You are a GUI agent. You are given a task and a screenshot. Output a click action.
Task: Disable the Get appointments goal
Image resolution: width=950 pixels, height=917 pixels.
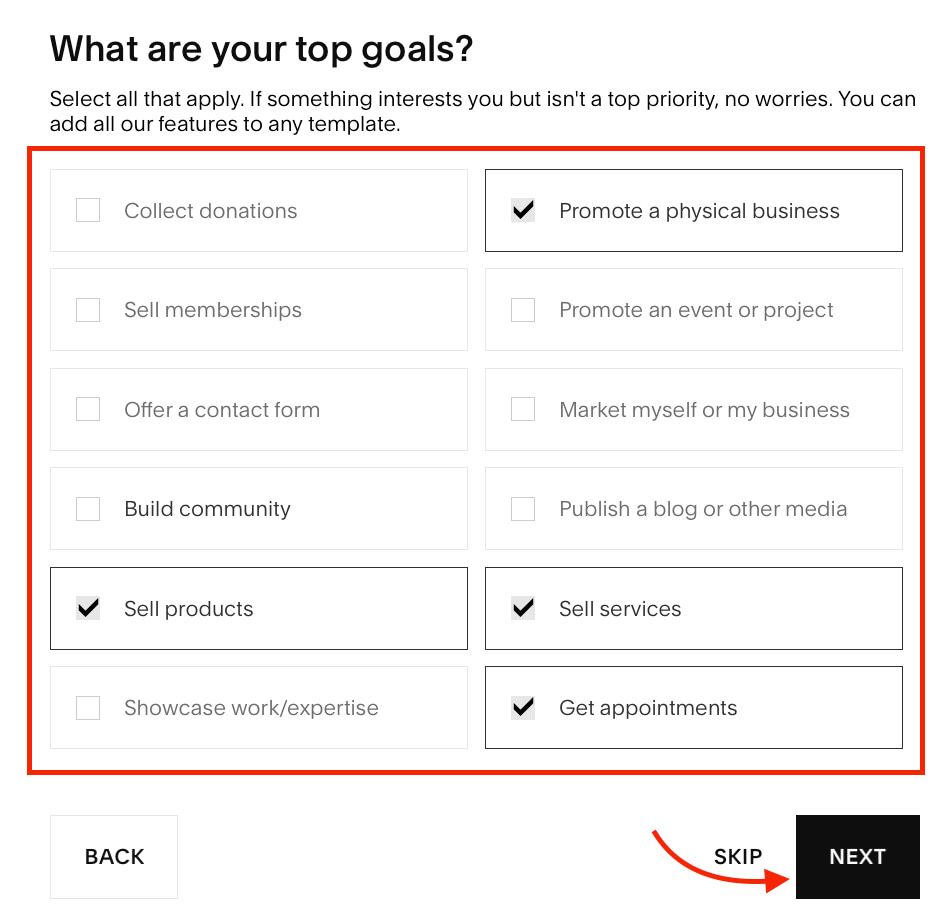pos(523,707)
